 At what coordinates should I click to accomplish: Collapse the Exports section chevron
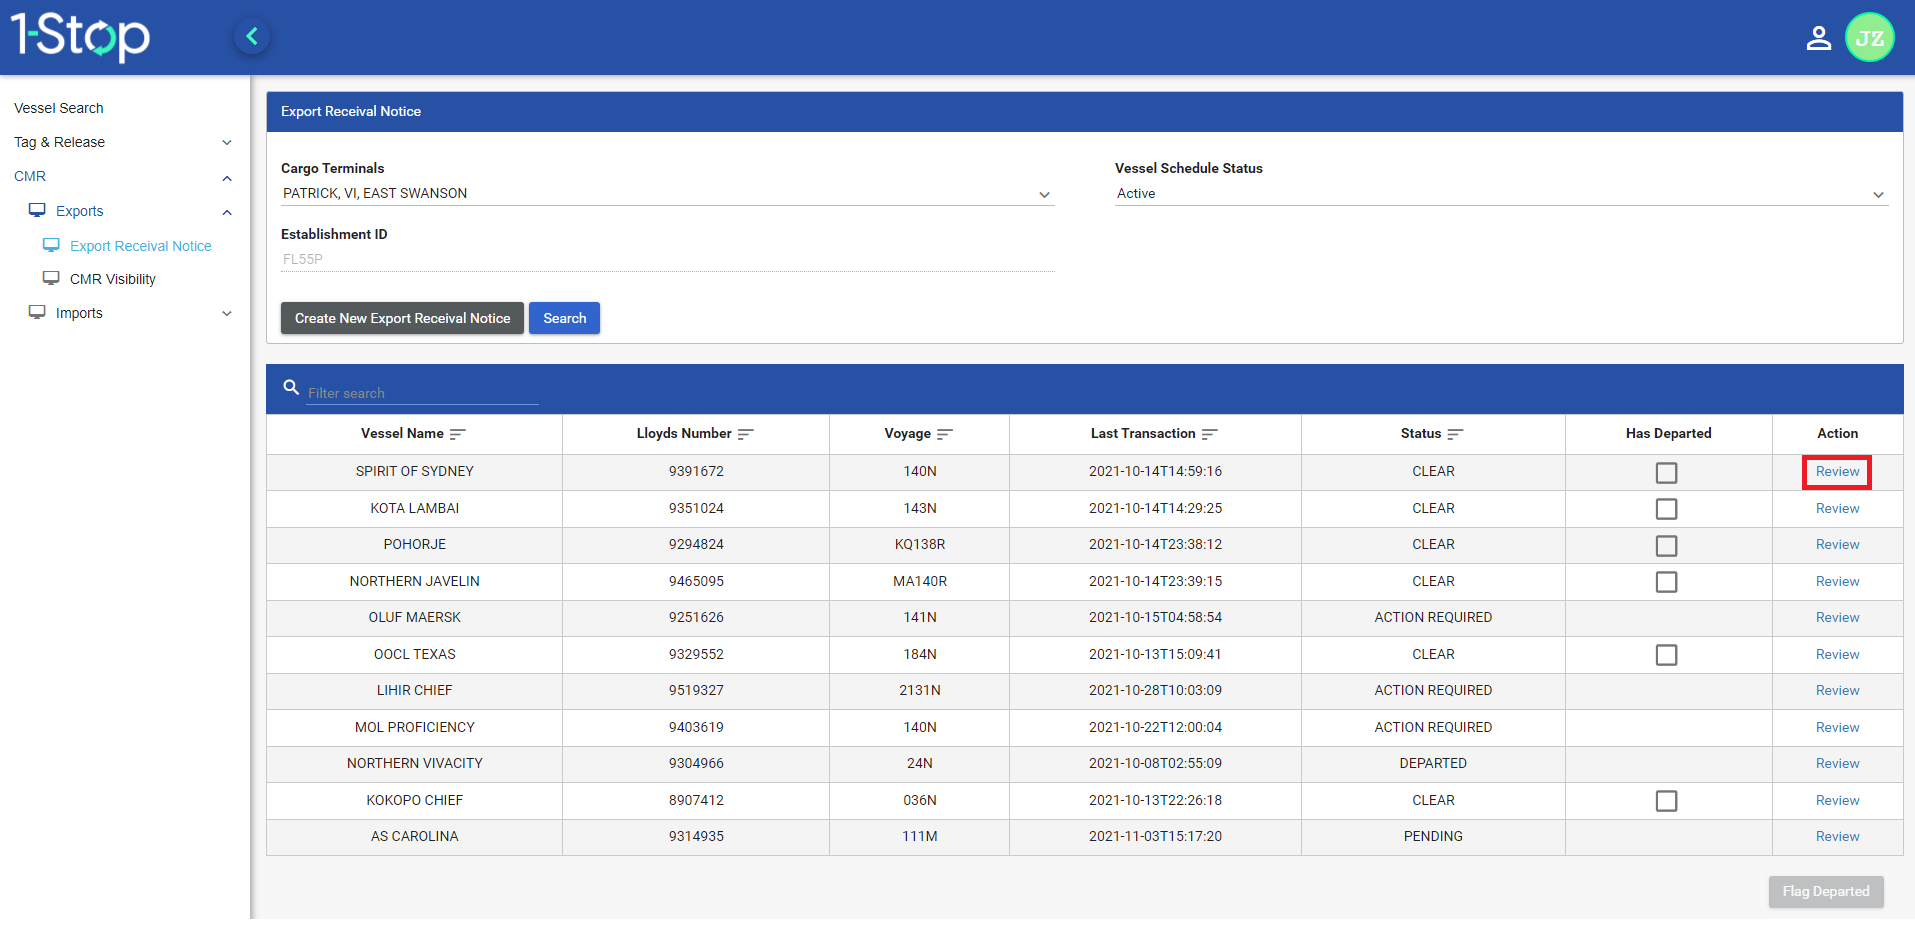pos(227,212)
